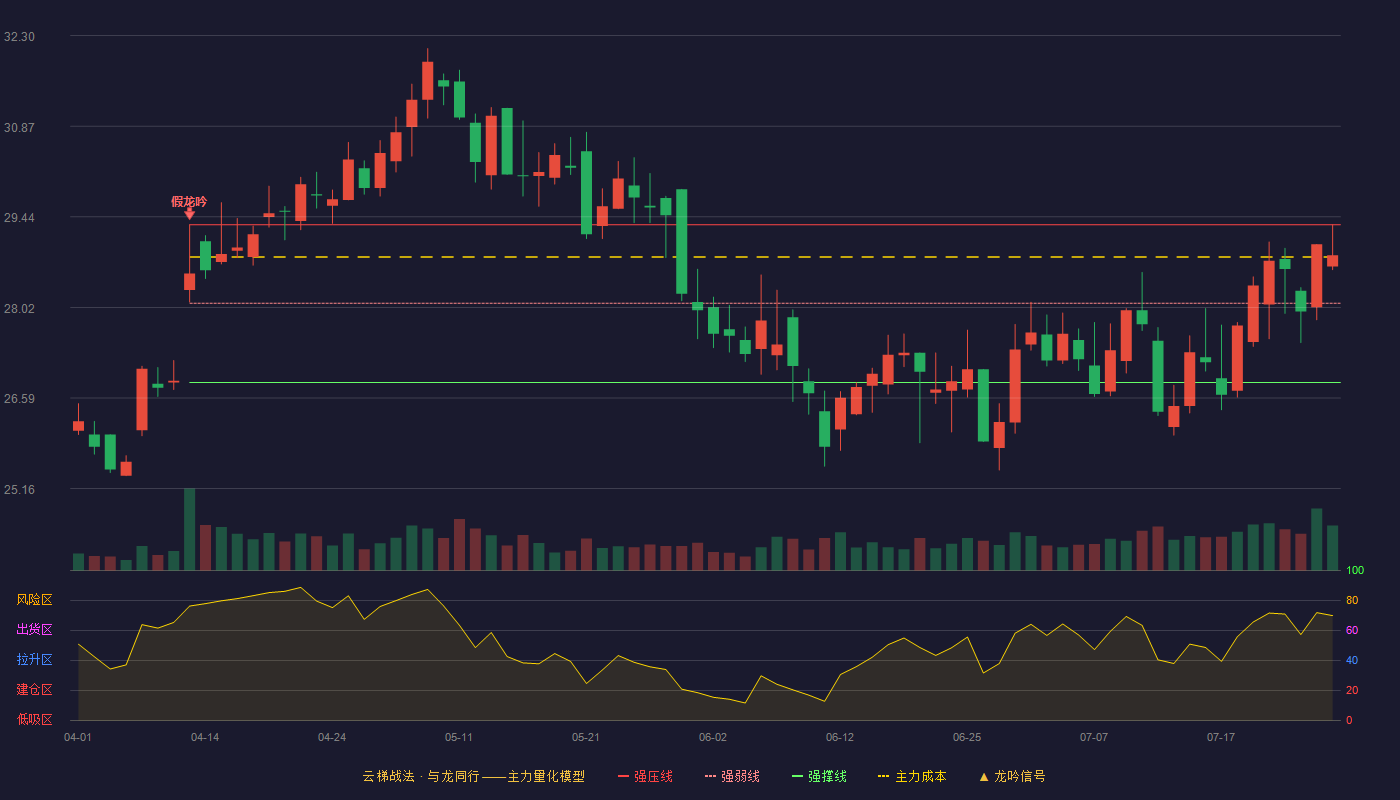Toggle the 强压线 legend entry
The image size is (1400, 800).
coord(645,776)
